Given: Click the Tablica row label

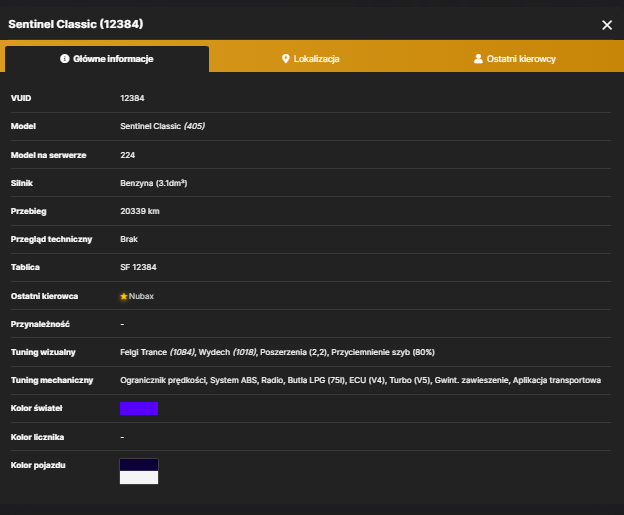Looking at the screenshot, I should (25, 267).
